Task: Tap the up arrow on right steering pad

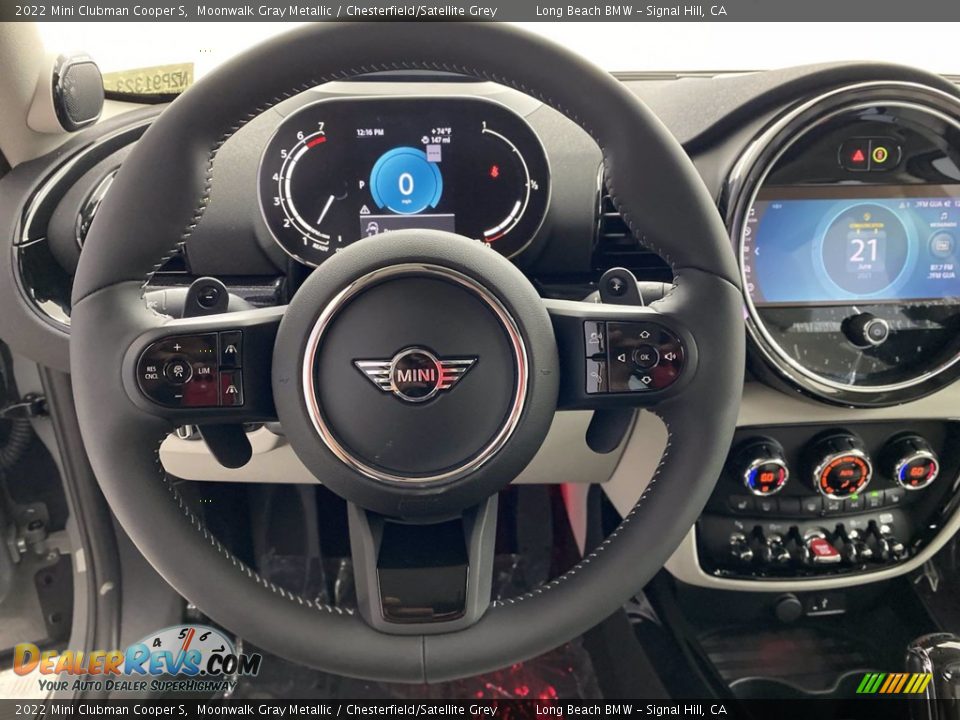Action: [x=645, y=334]
